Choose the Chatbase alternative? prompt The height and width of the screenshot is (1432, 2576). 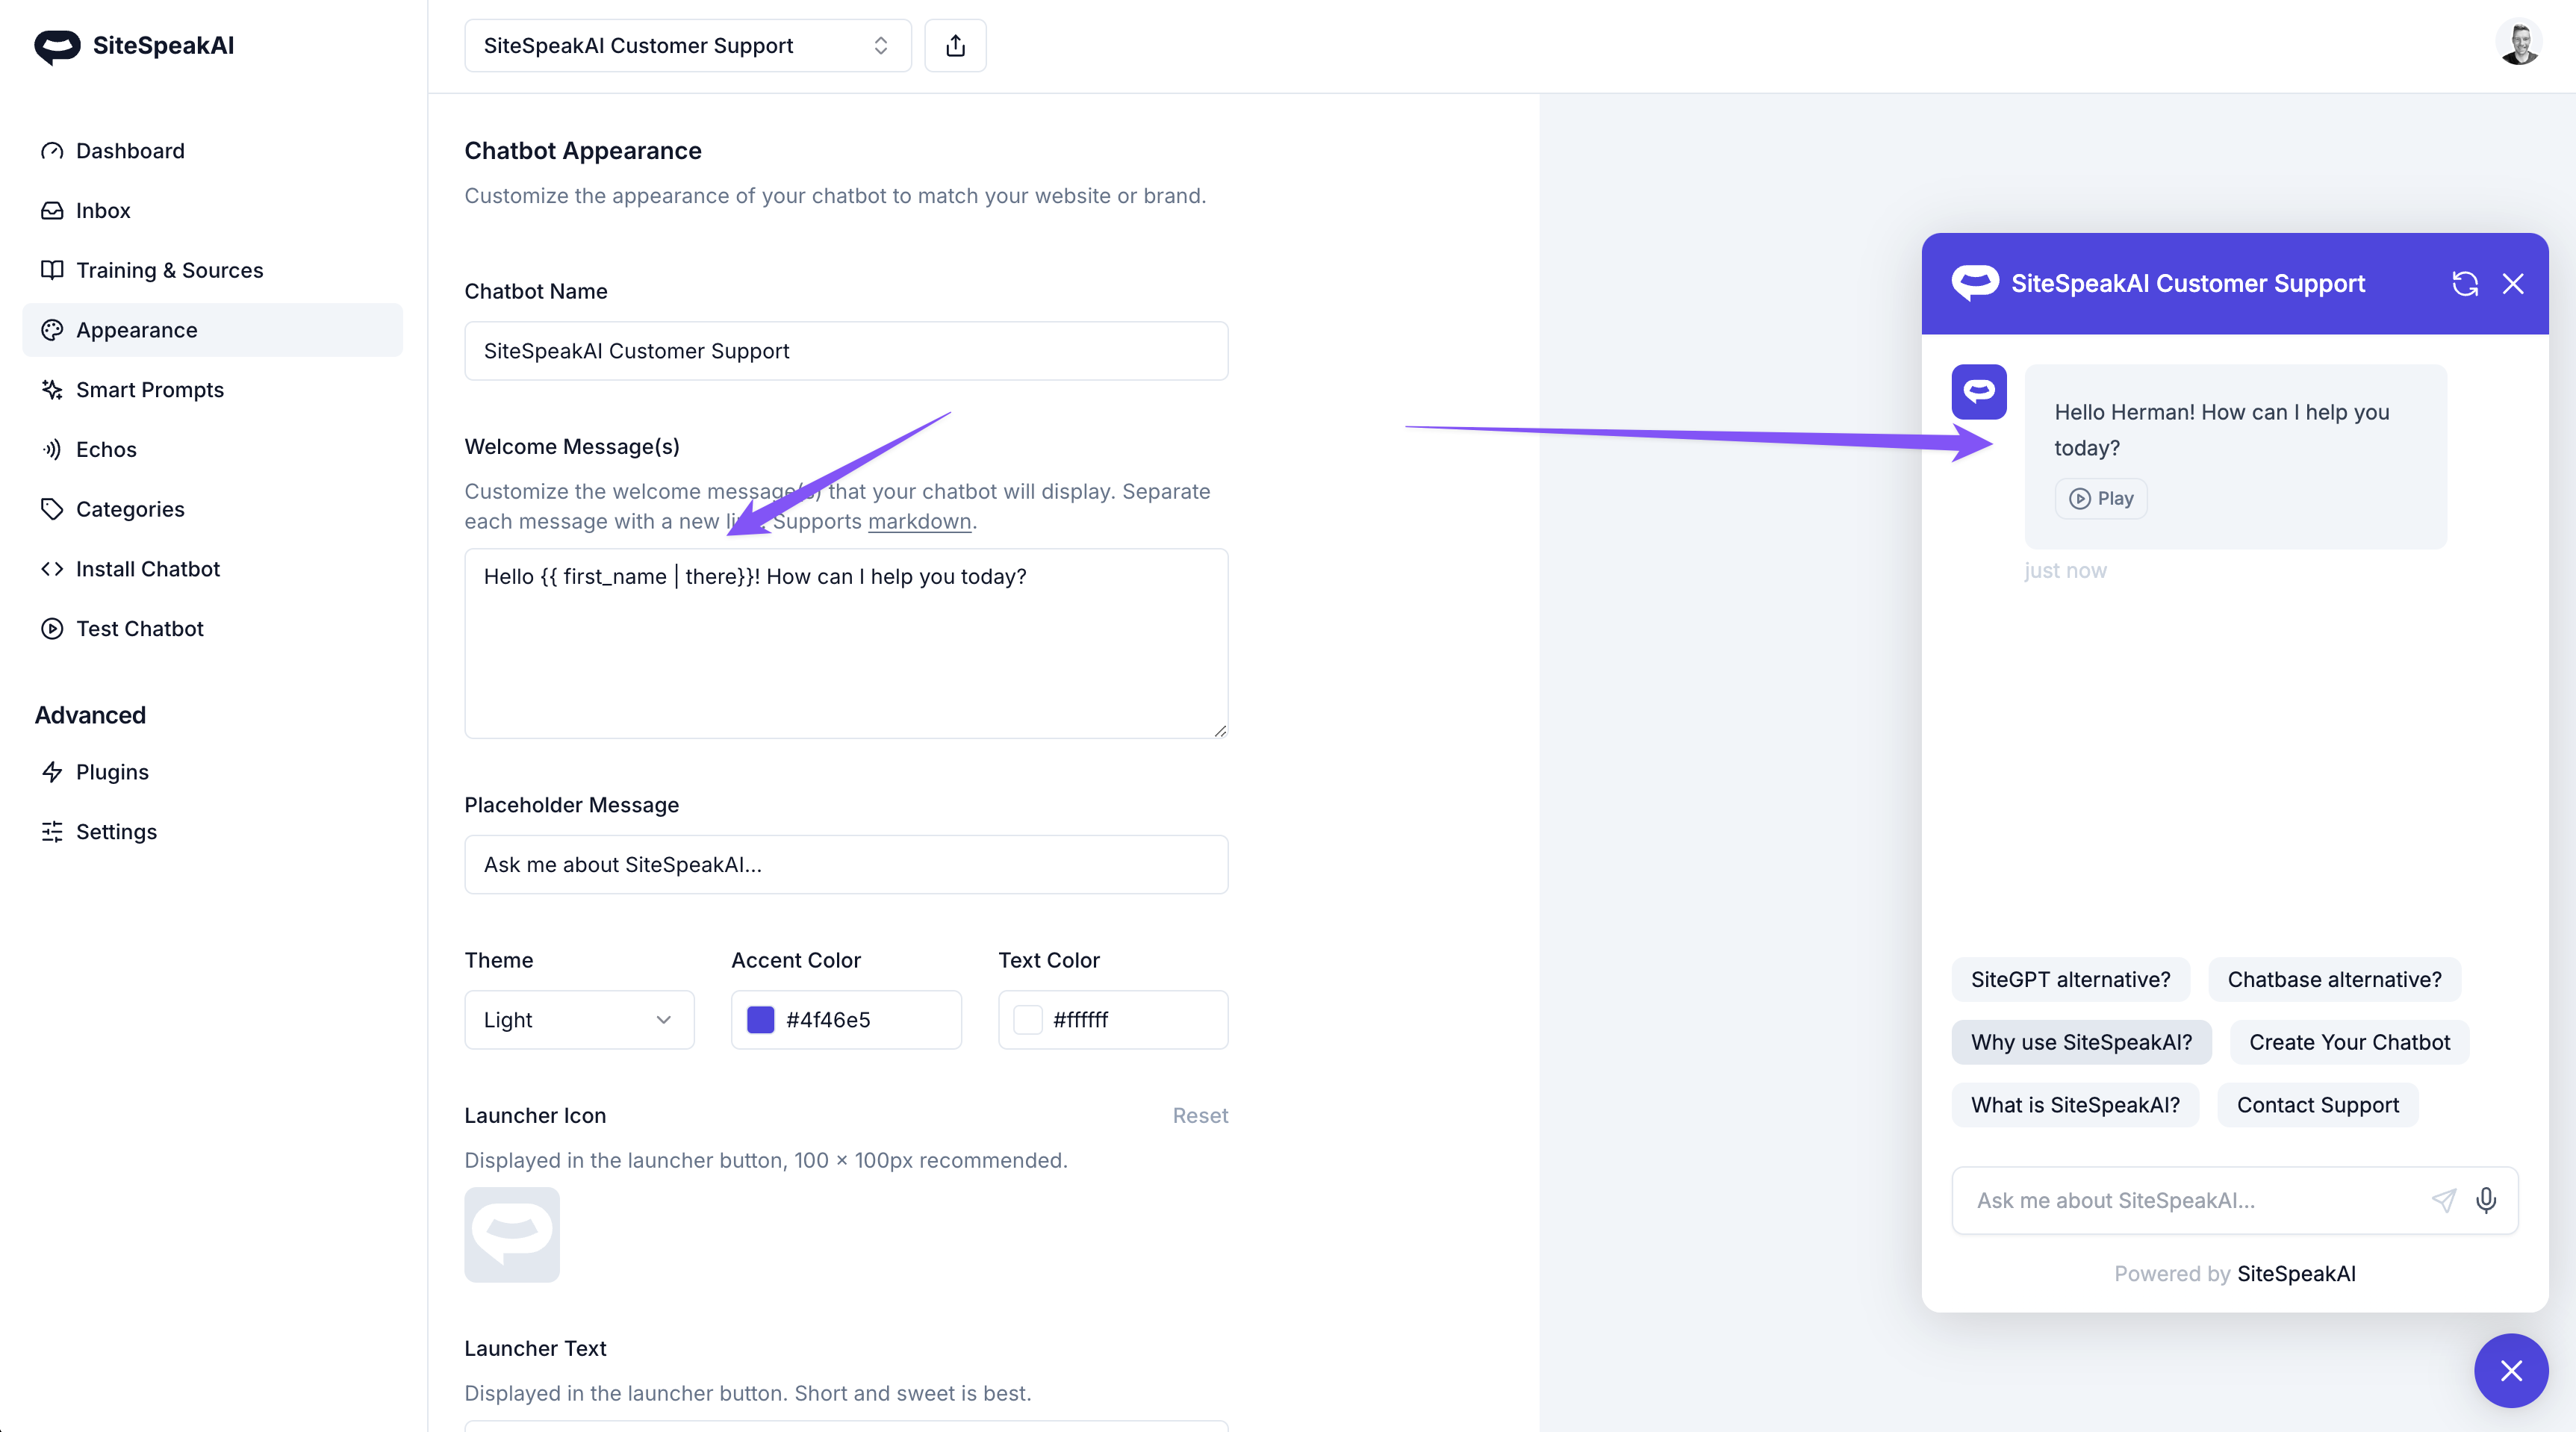(2334, 979)
